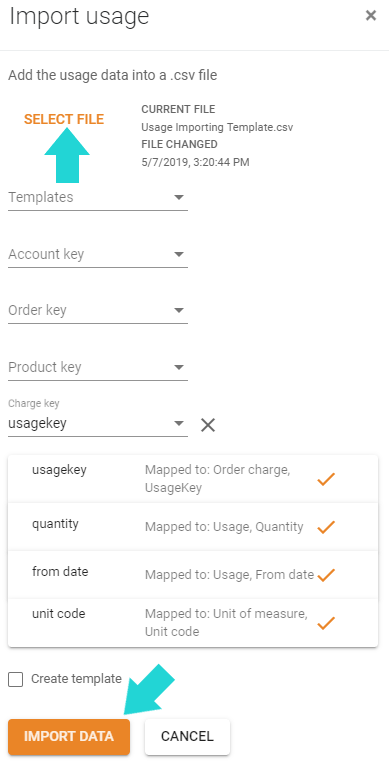The width and height of the screenshot is (389, 764).
Task: Click the Create template label text
Action: point(76,679)
